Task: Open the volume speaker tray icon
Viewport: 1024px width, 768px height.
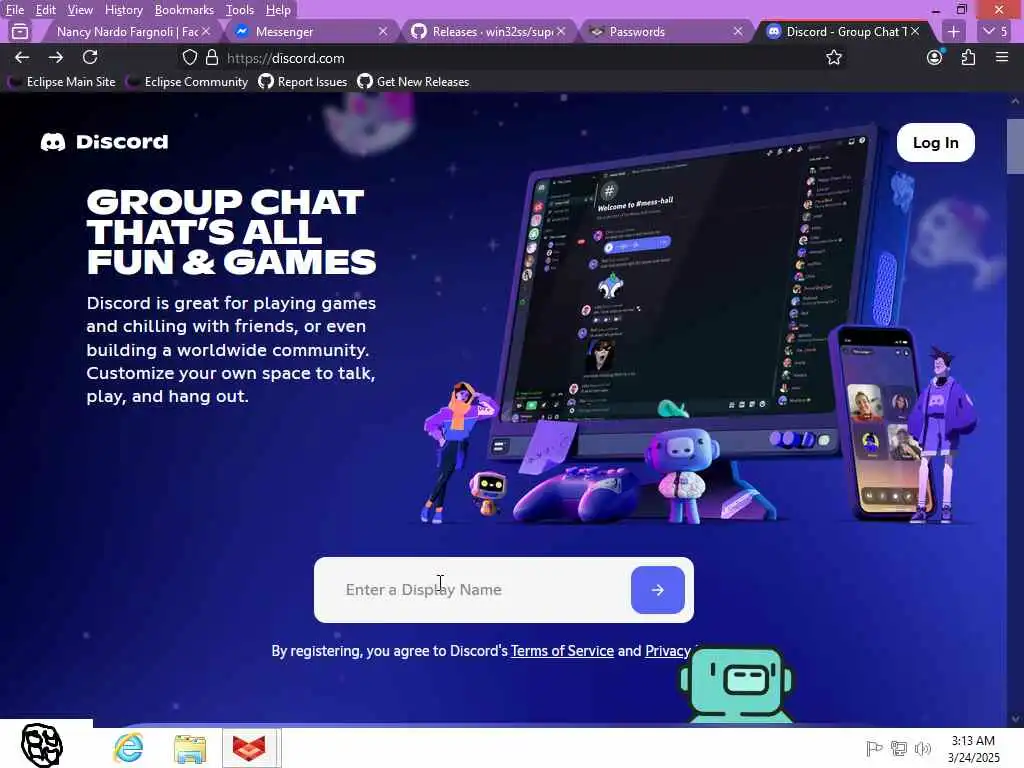Action: [x=923, y=748]
